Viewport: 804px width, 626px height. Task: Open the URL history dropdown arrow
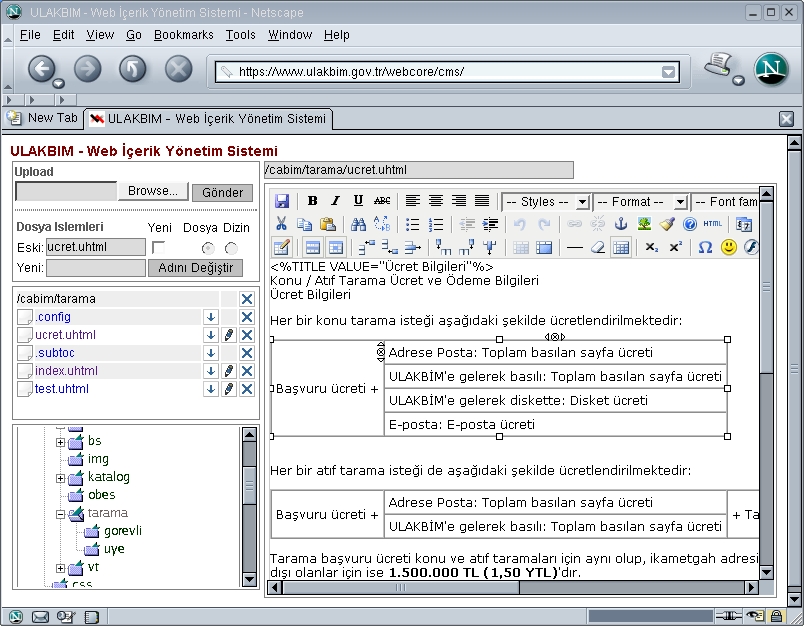click(x=668, y=72)
